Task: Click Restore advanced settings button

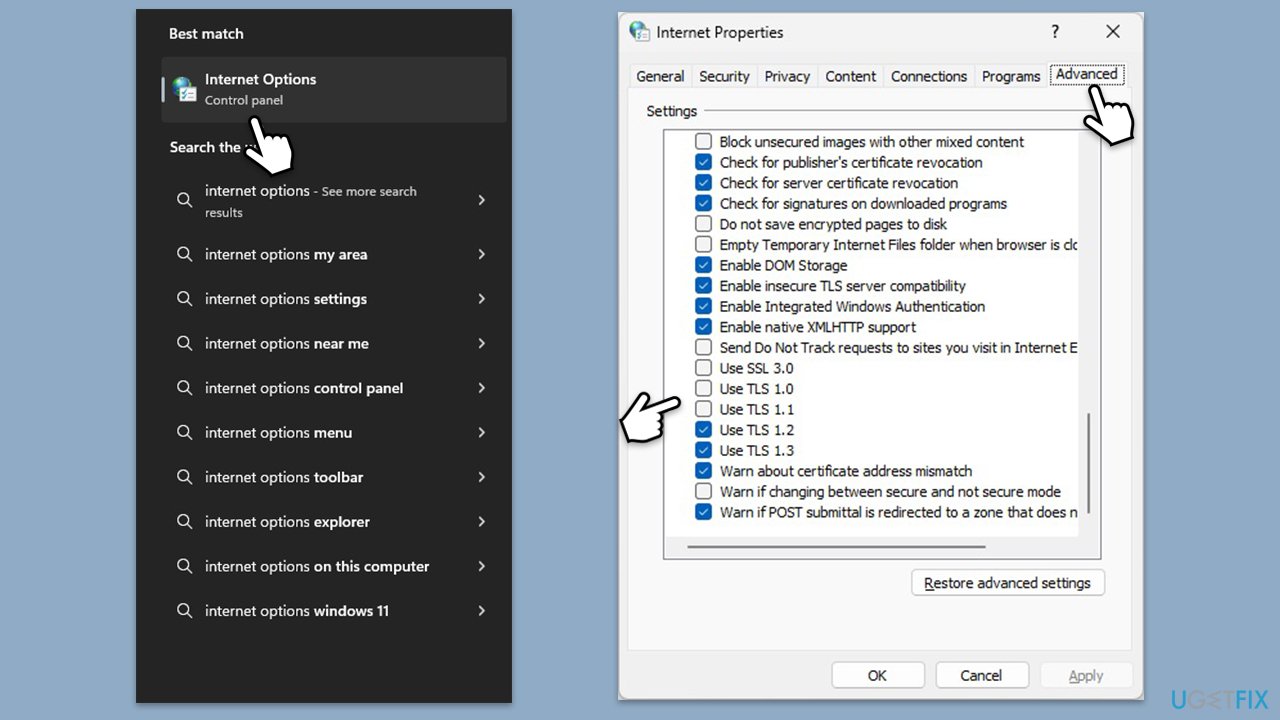Action: click(x=1007, y=583)
